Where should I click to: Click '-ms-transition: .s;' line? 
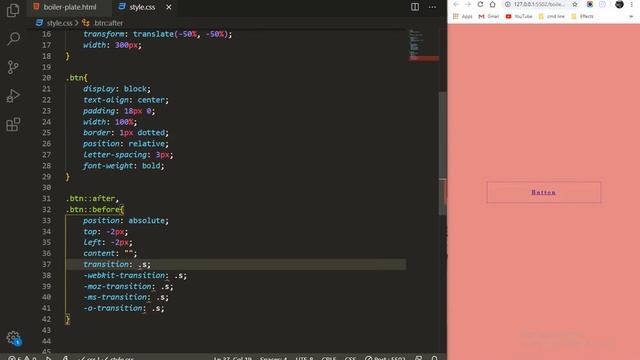point(126,297)
